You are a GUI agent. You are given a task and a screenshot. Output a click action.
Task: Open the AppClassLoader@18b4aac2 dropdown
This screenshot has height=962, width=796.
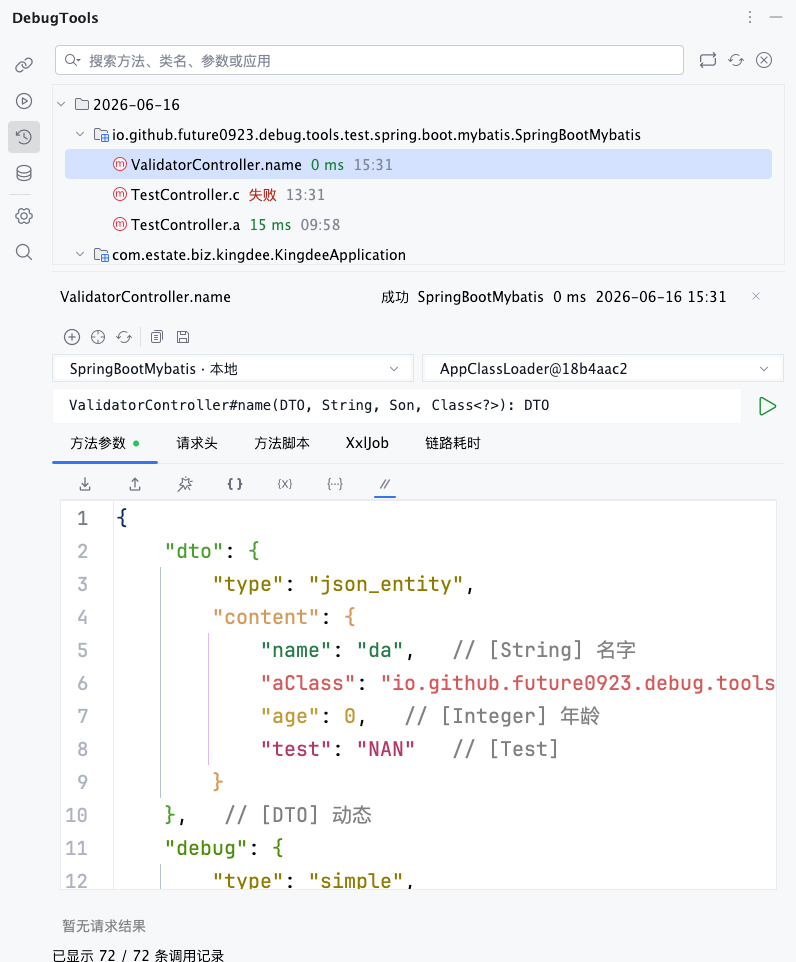603,369
